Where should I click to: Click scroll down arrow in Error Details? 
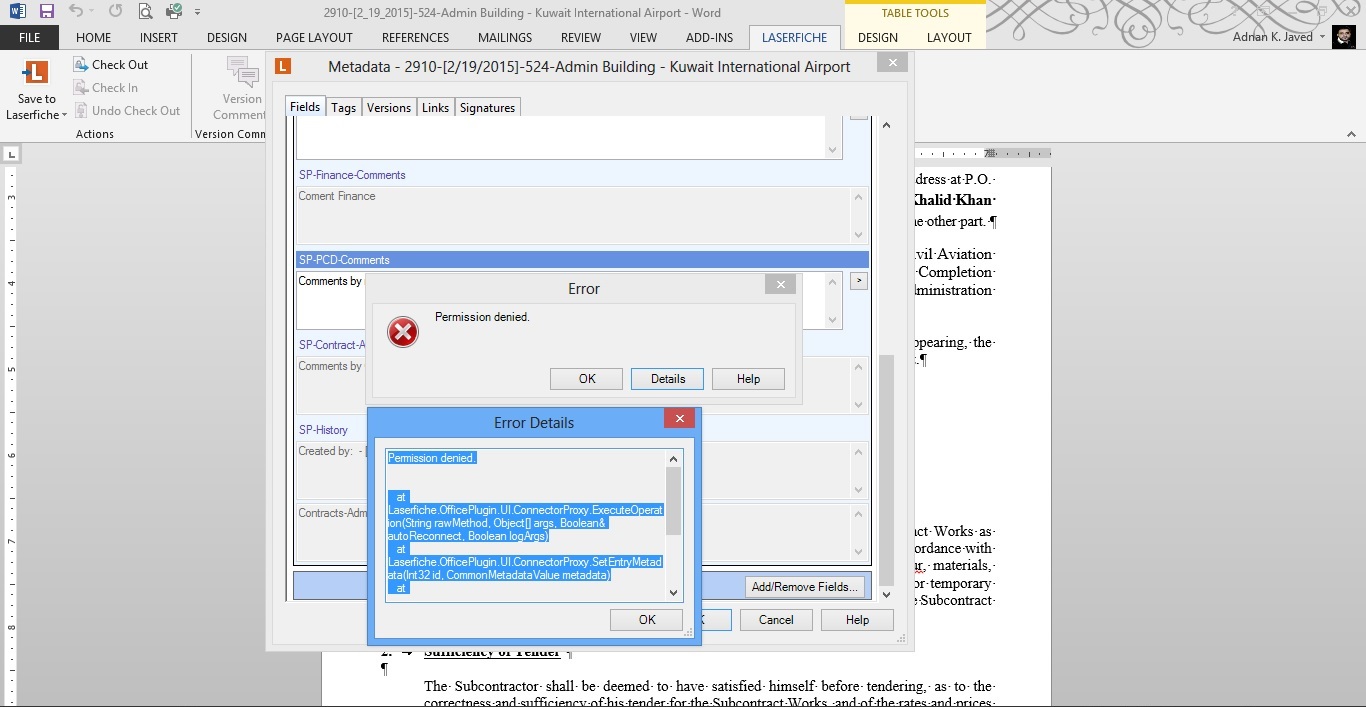coord(673,593)
